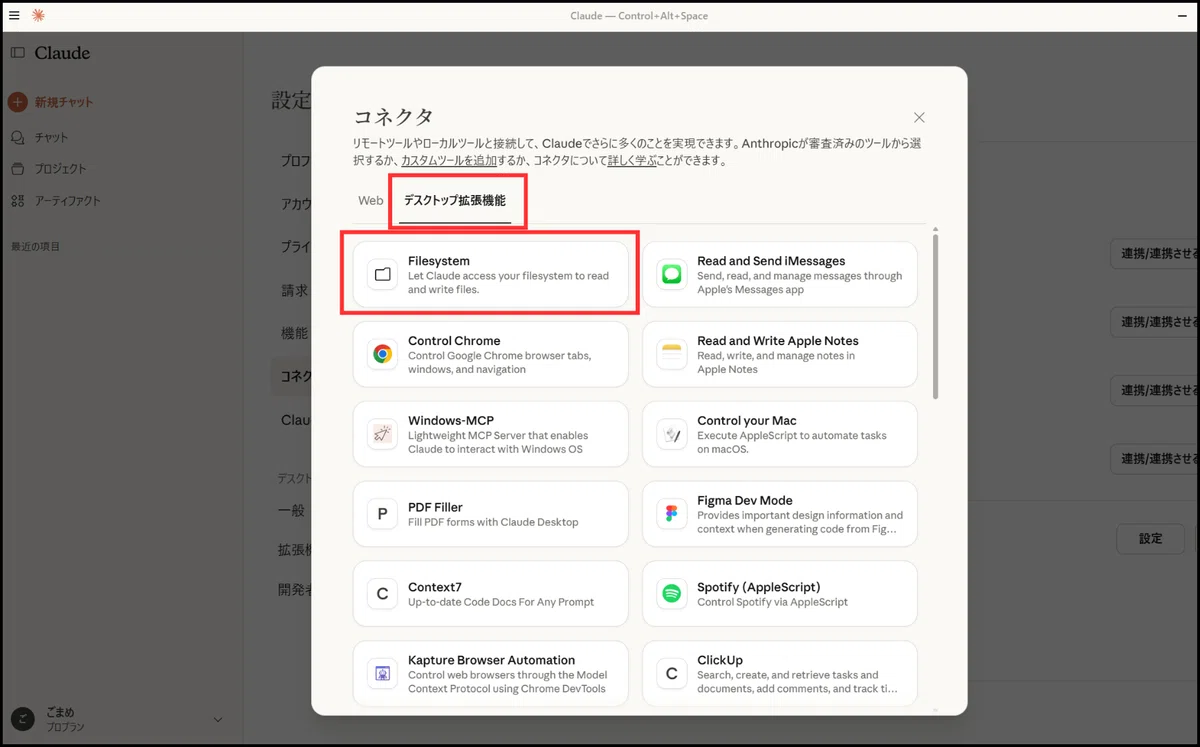Click the green iMessages icon
This screenshot has width=1200, height=747.
[x=672, y=274]
